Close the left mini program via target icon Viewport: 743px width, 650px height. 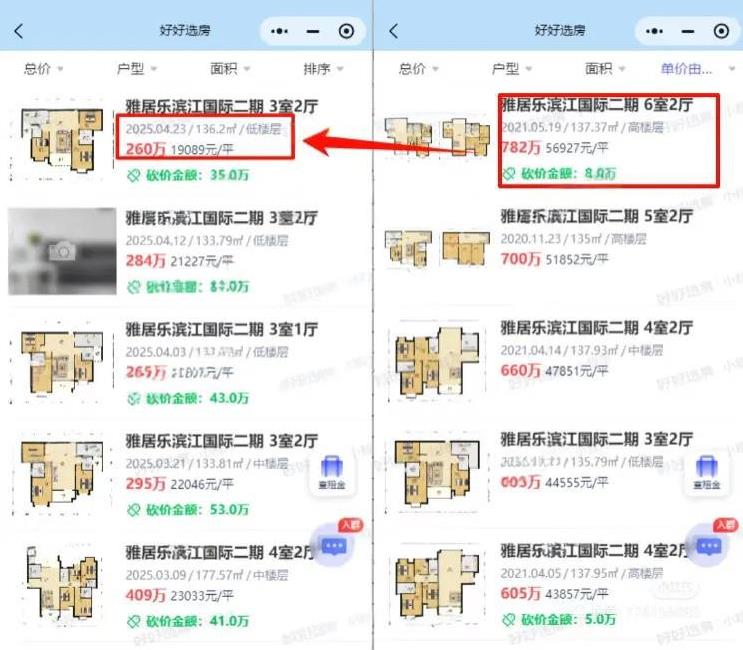click(x=346, y=31)
